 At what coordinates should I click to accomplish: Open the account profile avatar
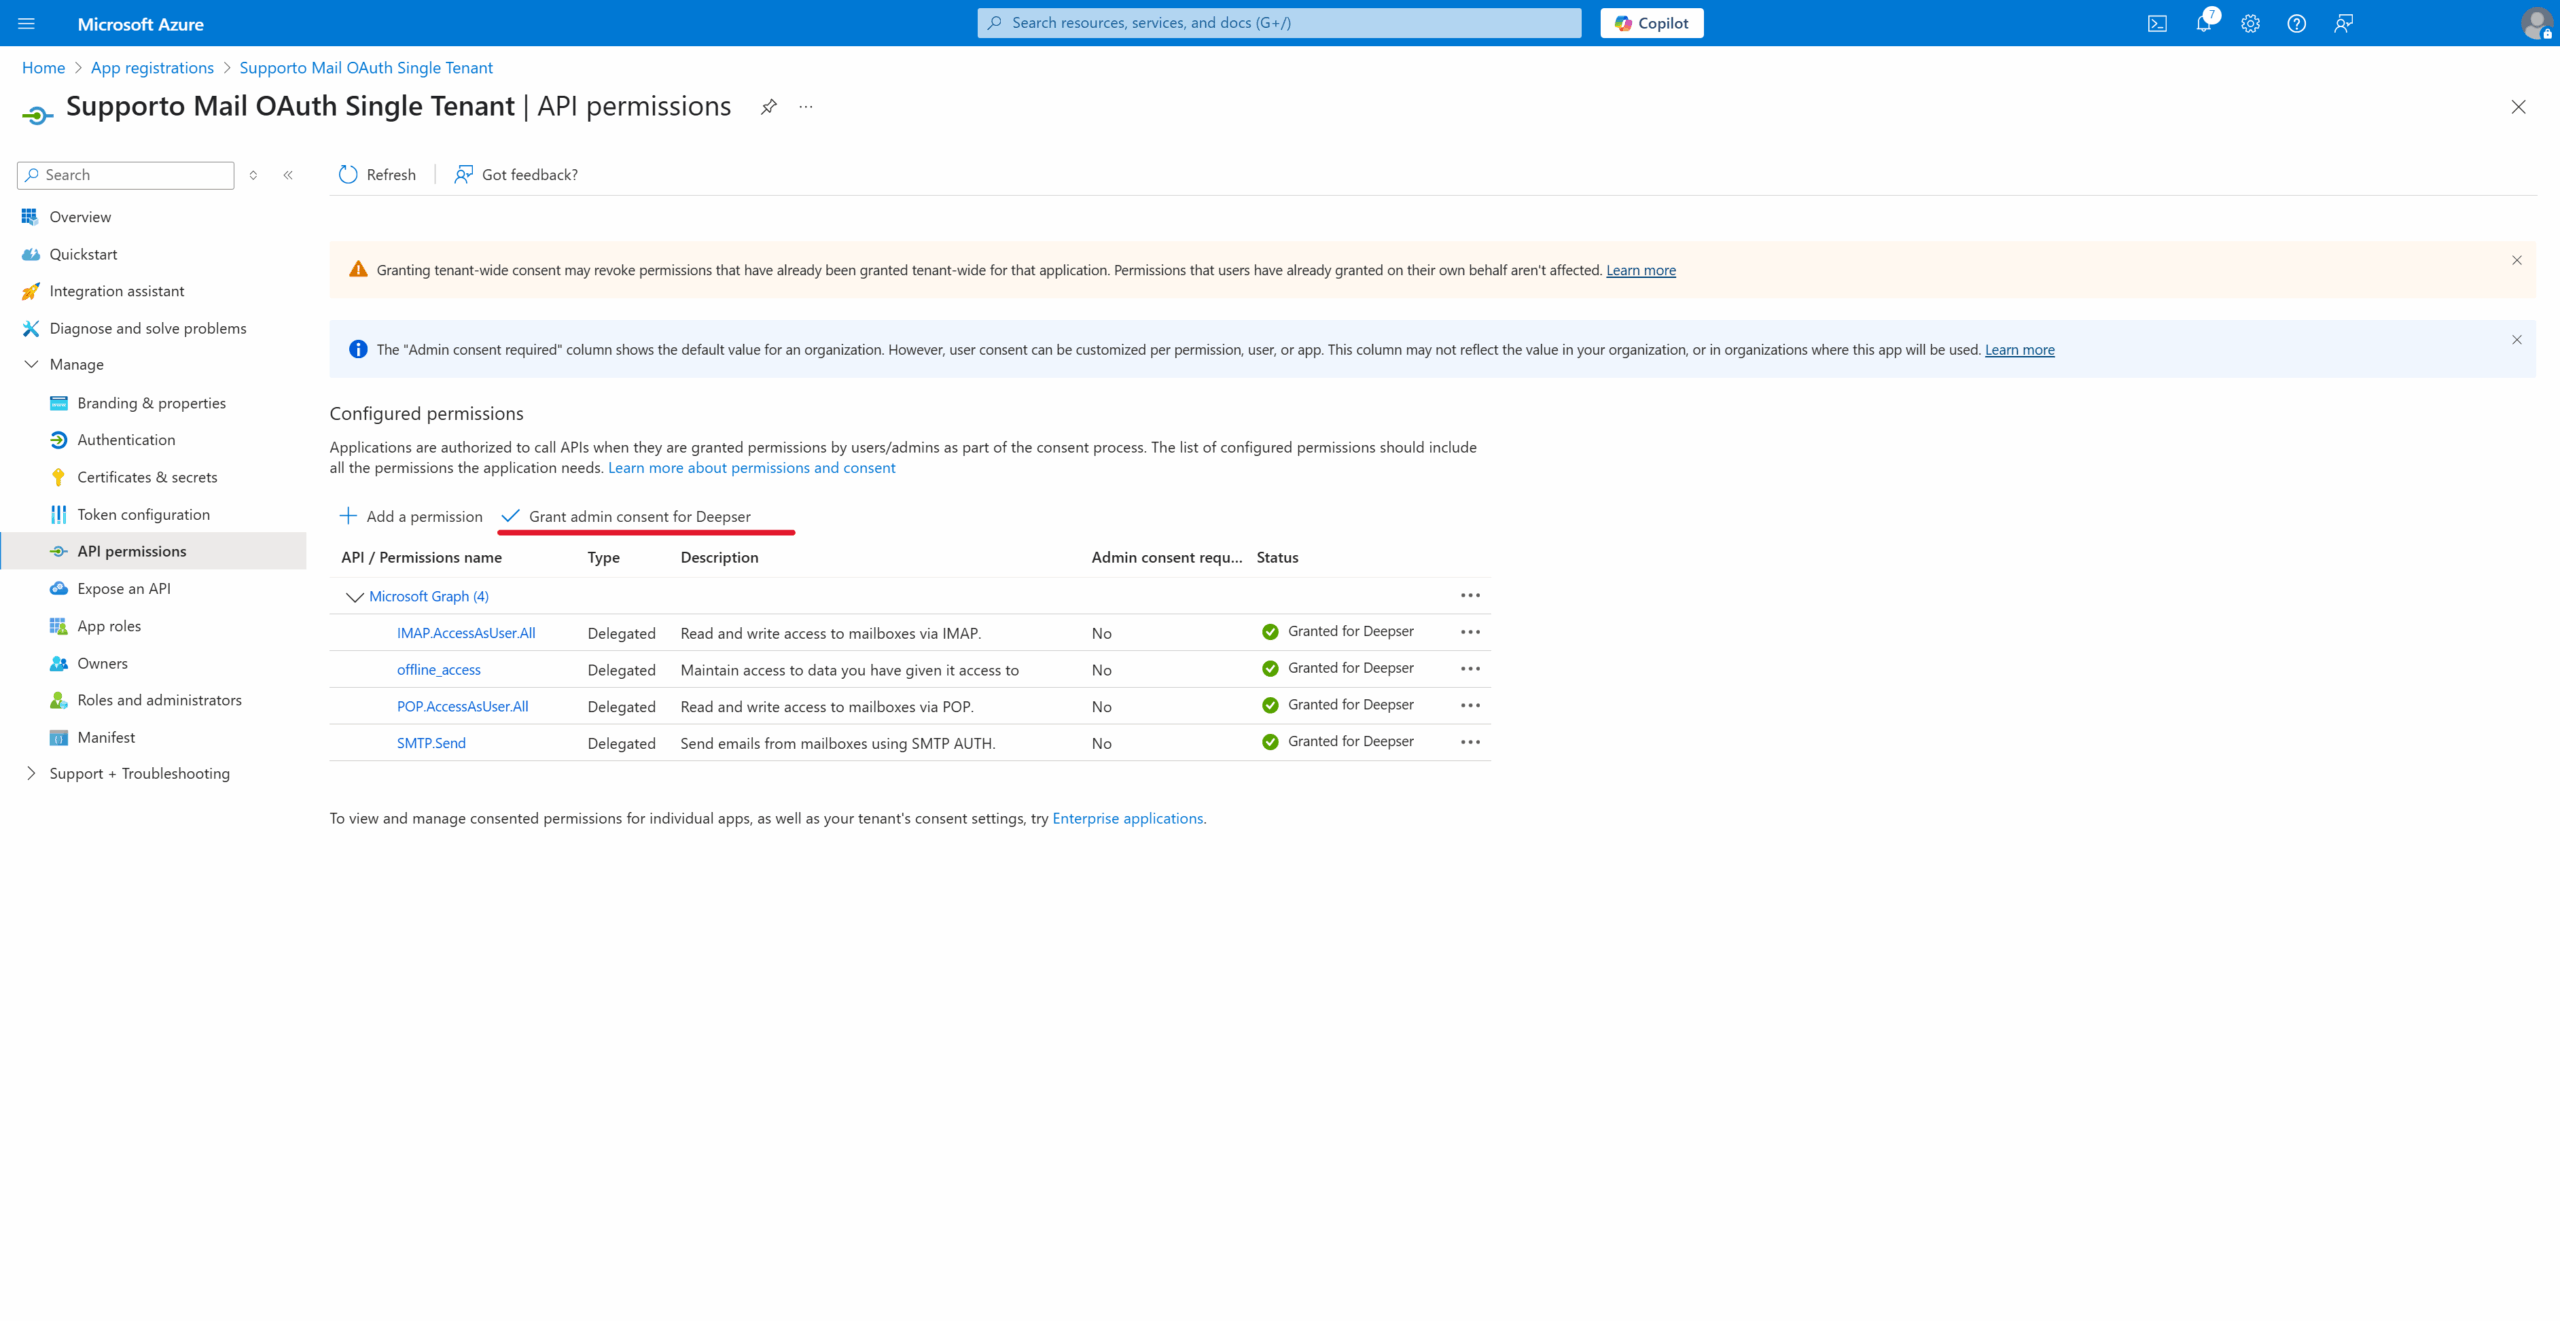click(2536, 23)
